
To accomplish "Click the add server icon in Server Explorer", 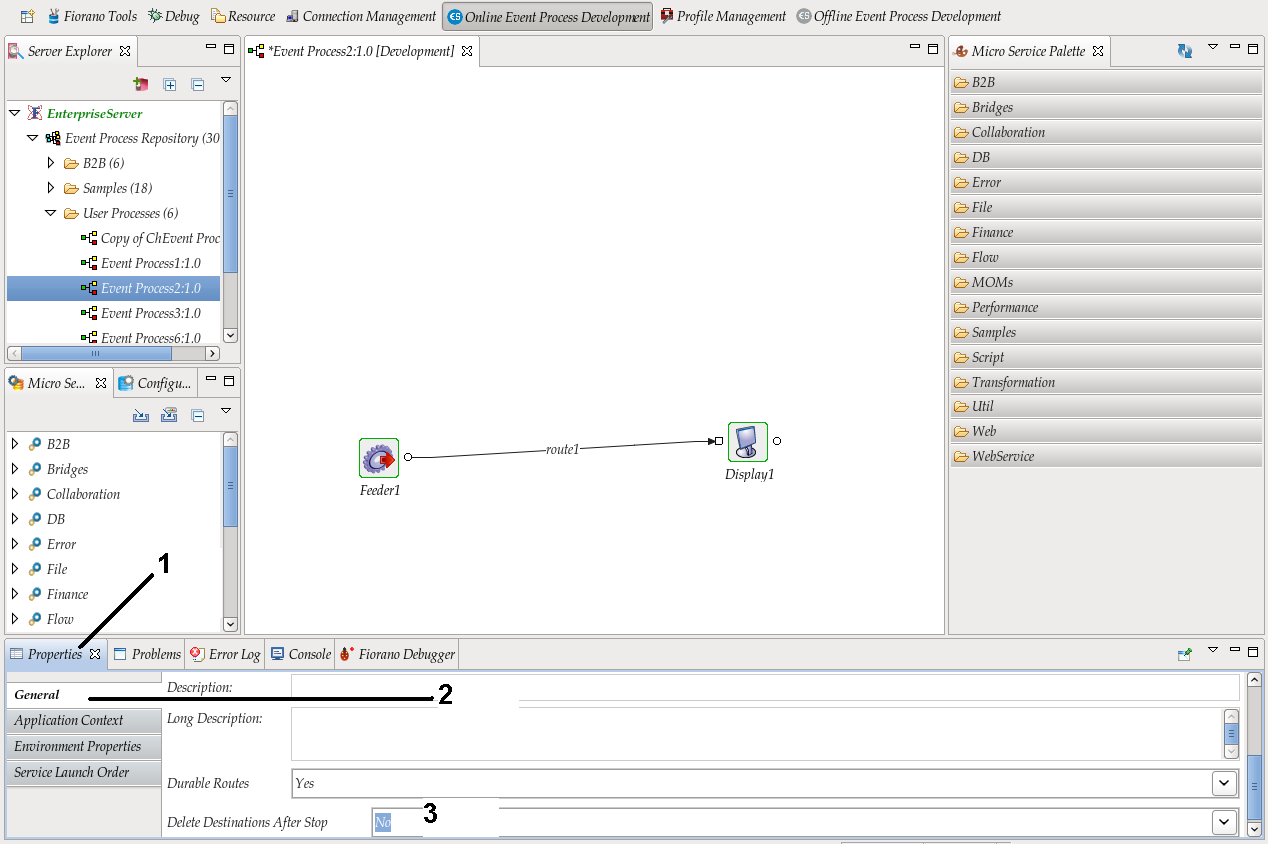I will pos(141,84).
